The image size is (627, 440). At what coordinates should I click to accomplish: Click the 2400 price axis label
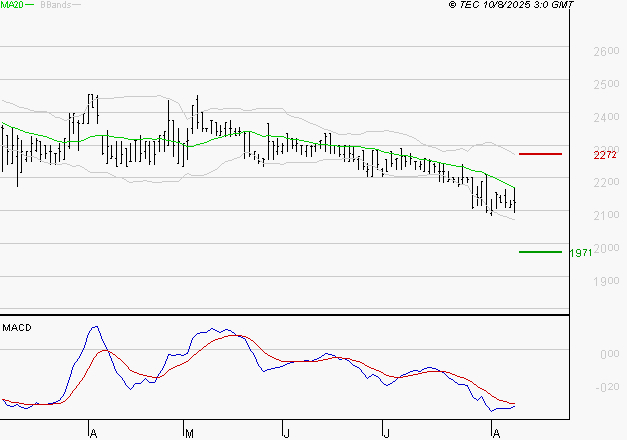(x=606, y=117)
